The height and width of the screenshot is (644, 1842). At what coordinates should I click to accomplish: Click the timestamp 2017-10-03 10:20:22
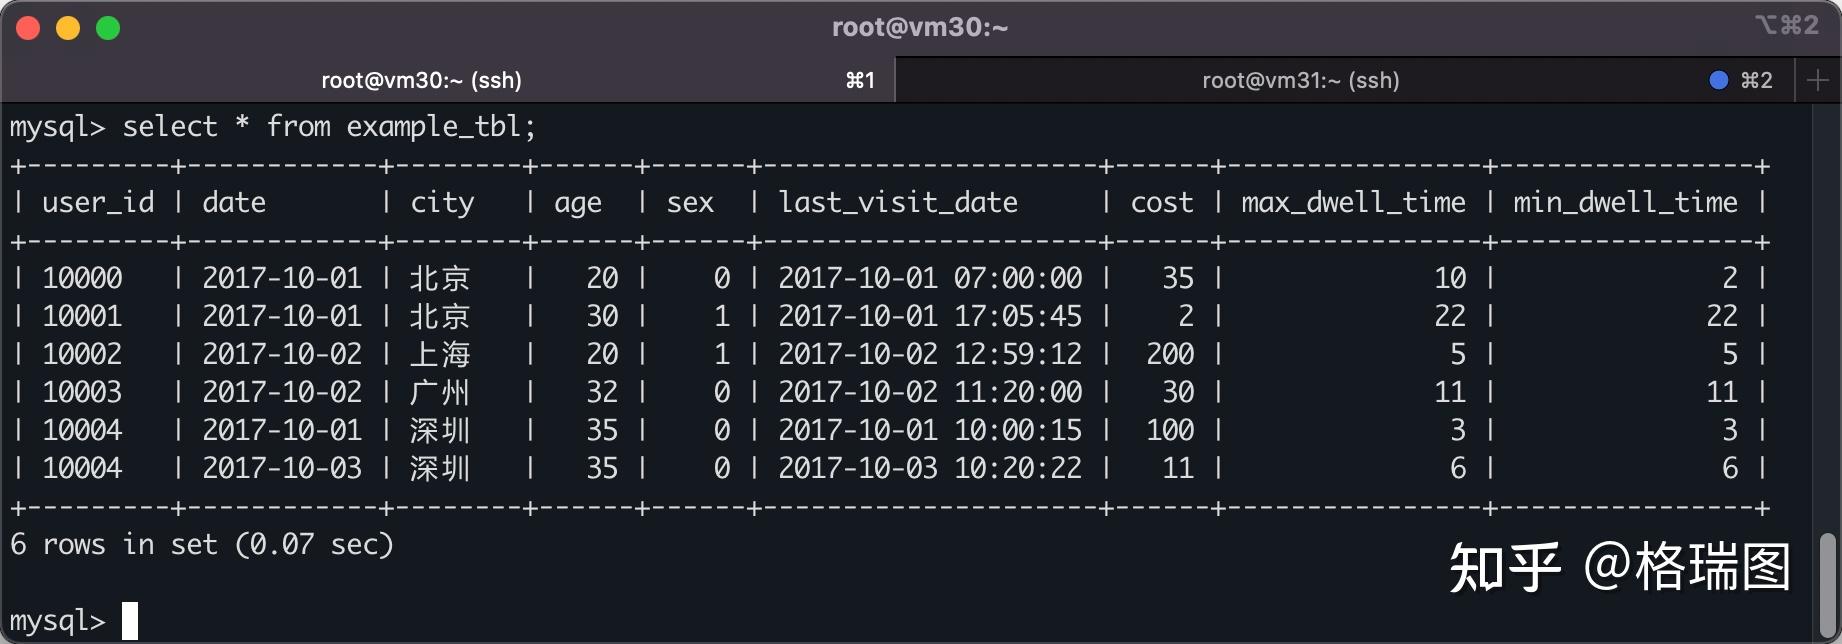pyautogui.click(x=930, y=468)
